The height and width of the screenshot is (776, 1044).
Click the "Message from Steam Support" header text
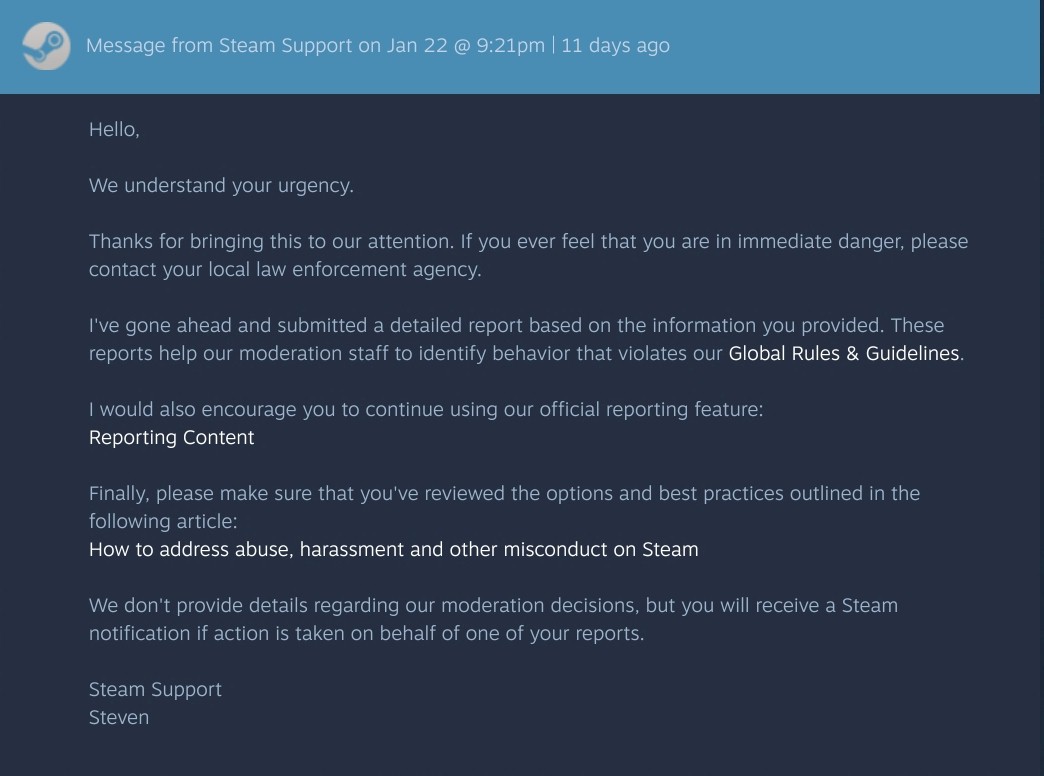point(219,46)
